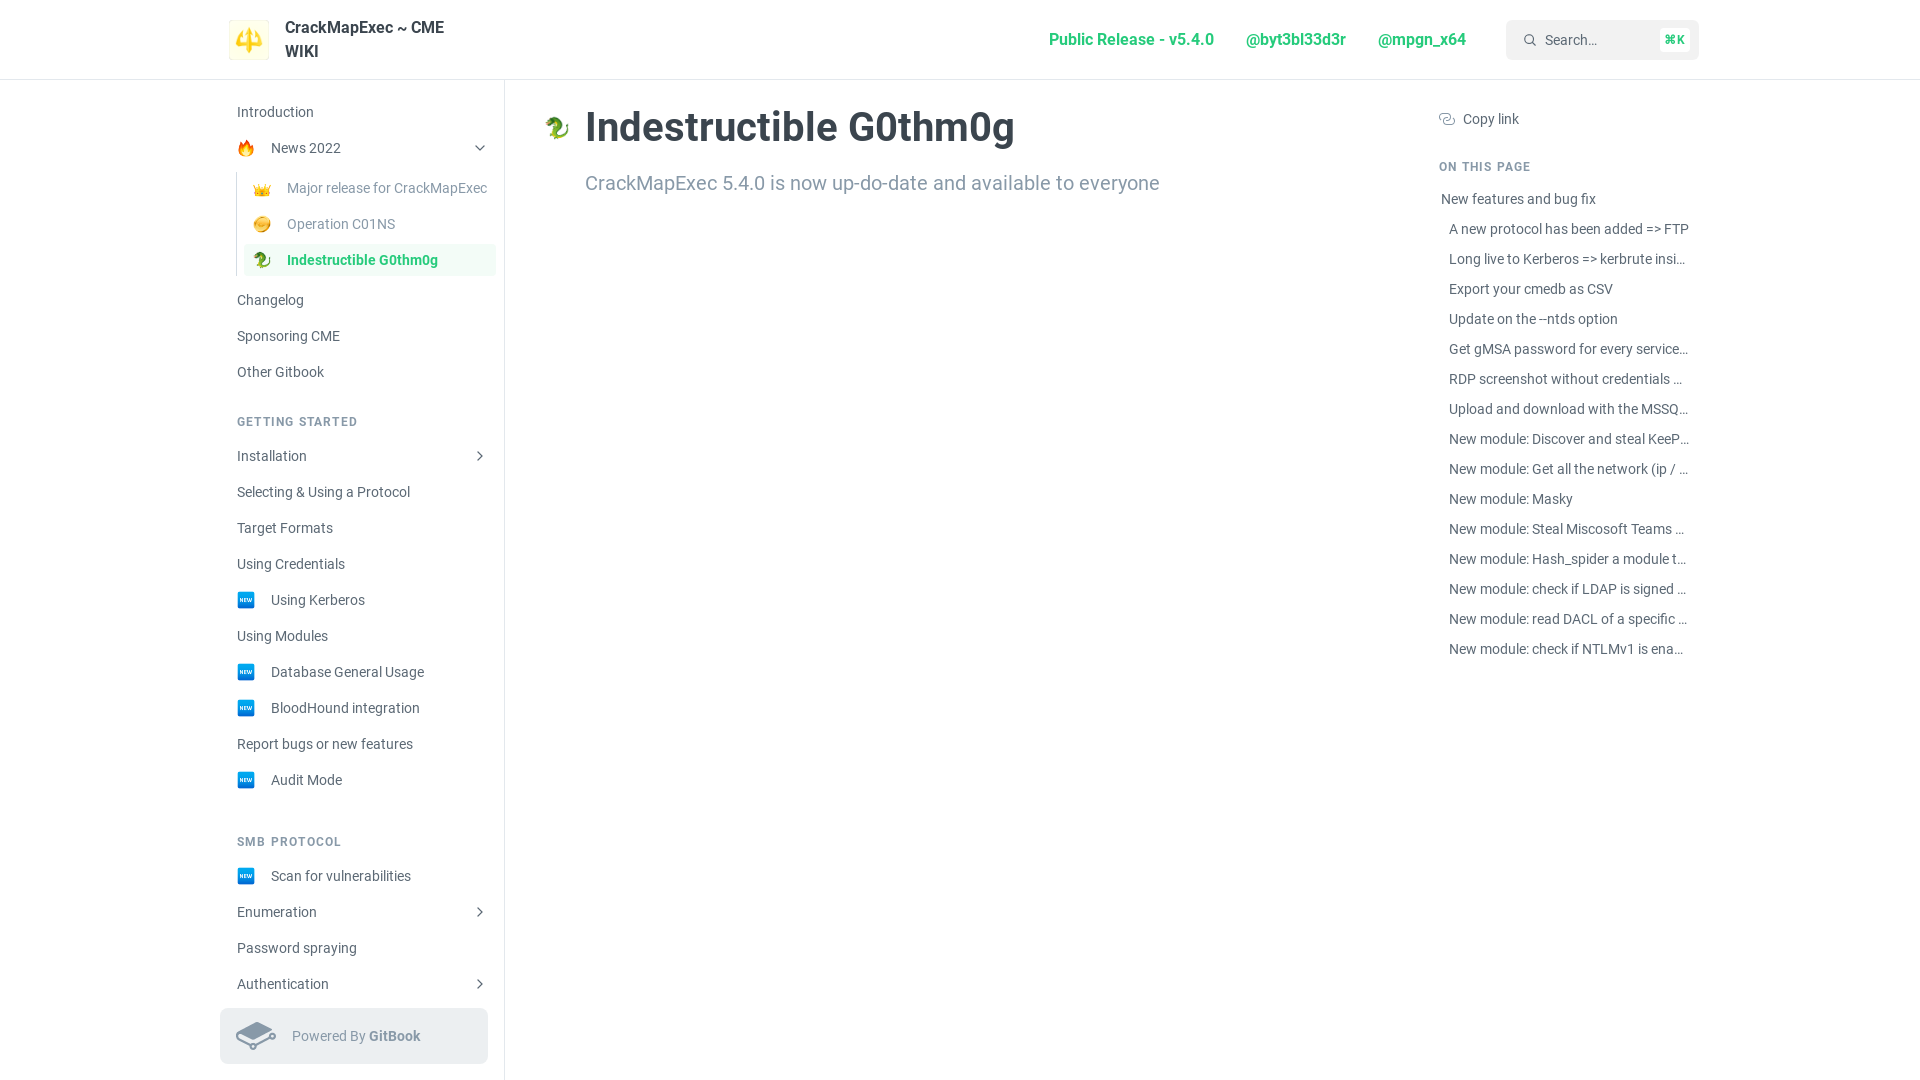Open the Changelog page
Image resolution: width=1920 pixels, height=1080 pixels.
pos(270,300)
